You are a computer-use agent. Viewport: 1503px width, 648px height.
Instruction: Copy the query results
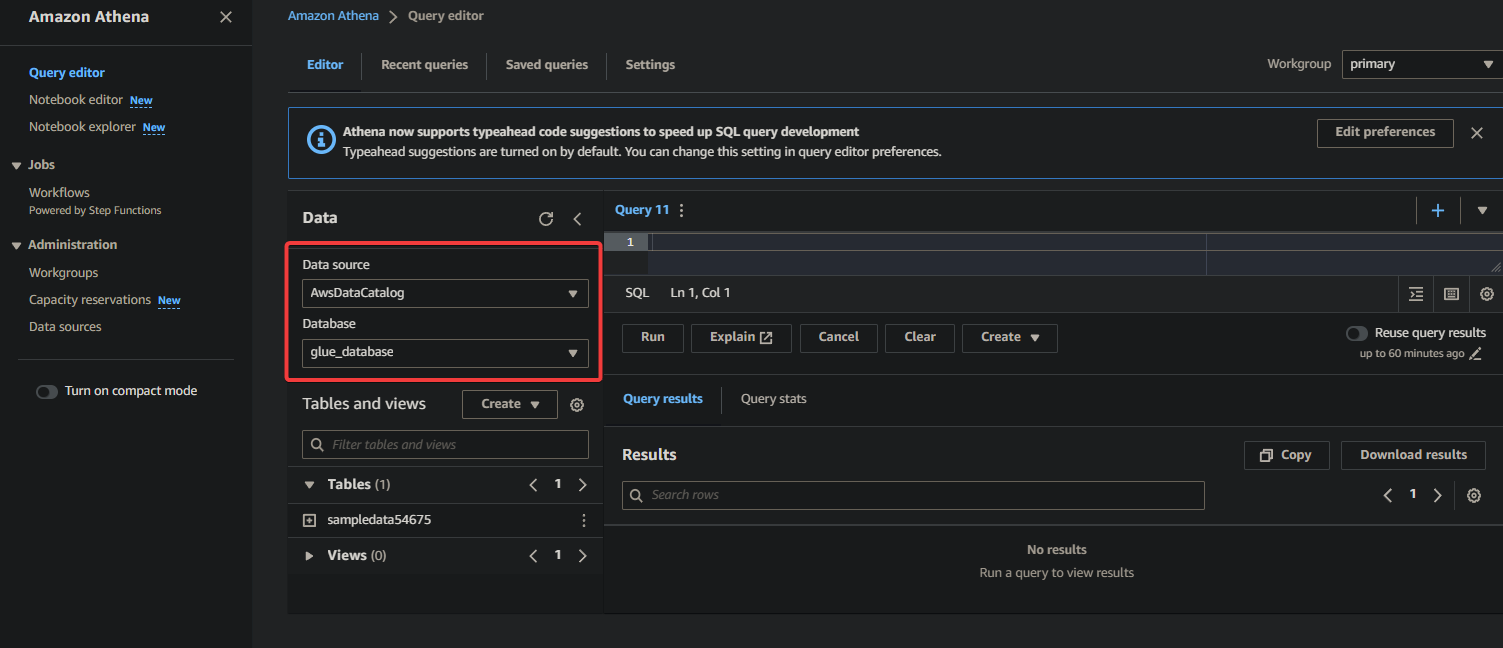point(1286,455)
